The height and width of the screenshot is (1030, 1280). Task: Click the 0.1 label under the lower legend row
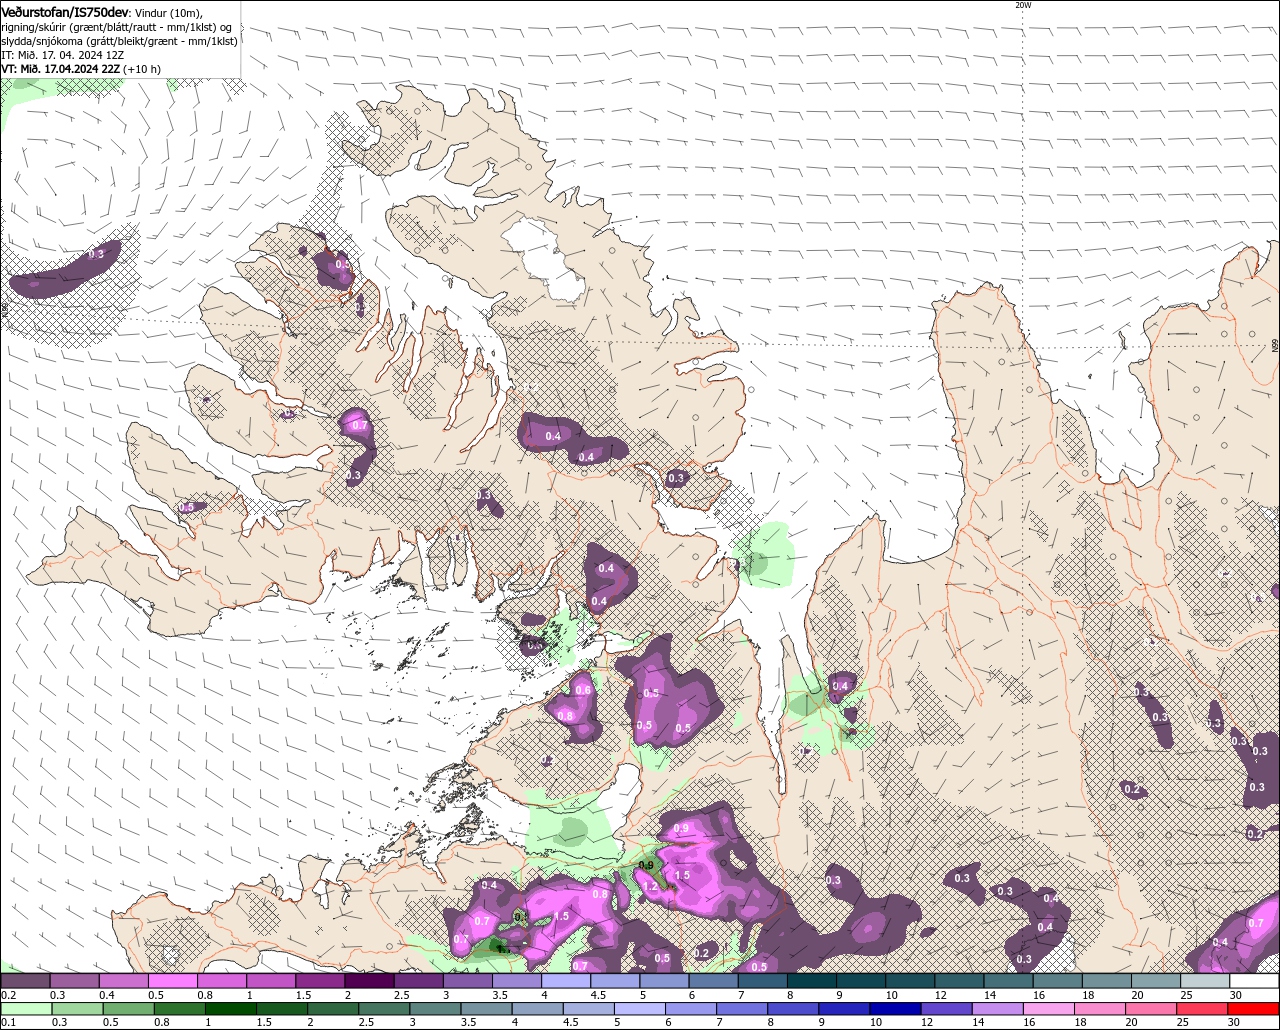pos(8,1022)
